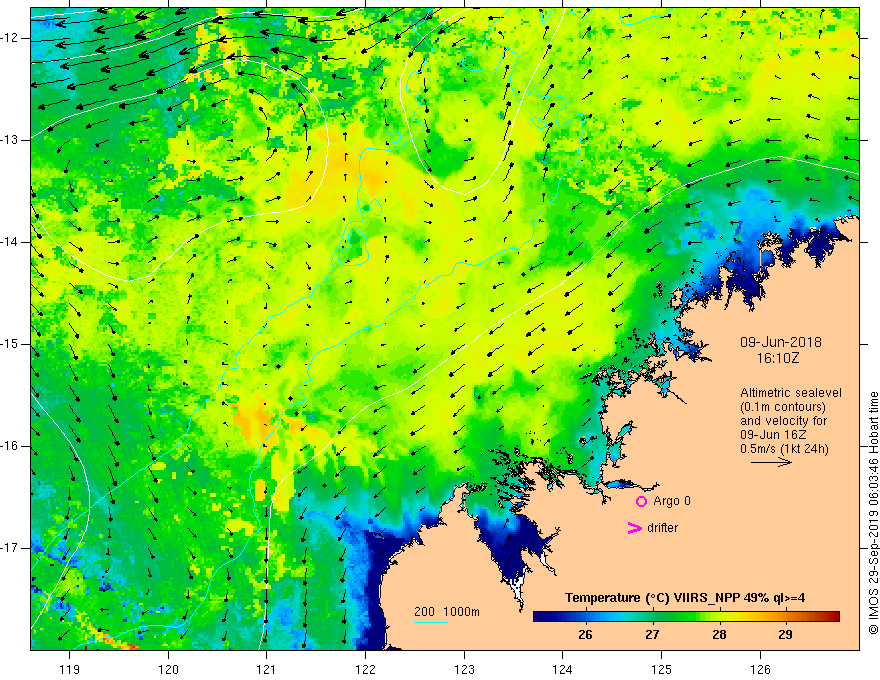Select the '16:10Z' time text
Screen dimensions: 880x680
tap(777, 358)
